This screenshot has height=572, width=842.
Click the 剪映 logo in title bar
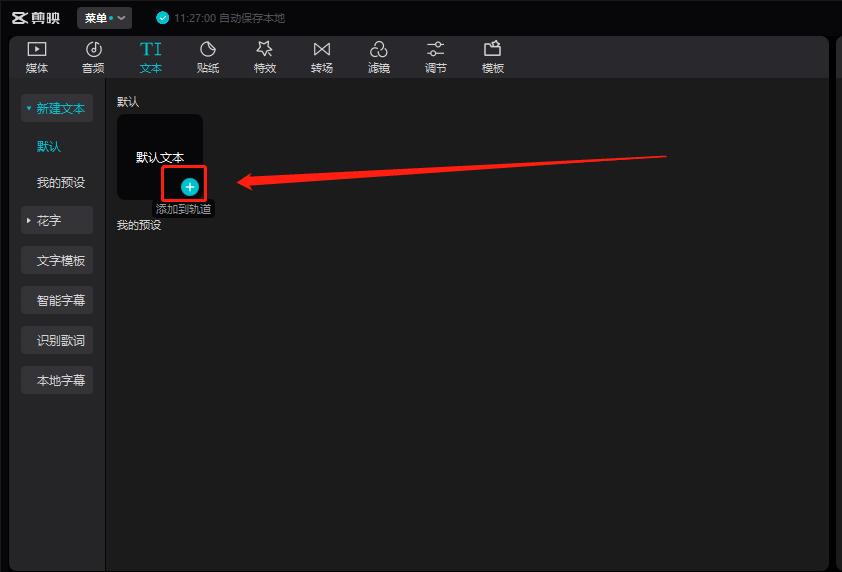pos(36,18)
